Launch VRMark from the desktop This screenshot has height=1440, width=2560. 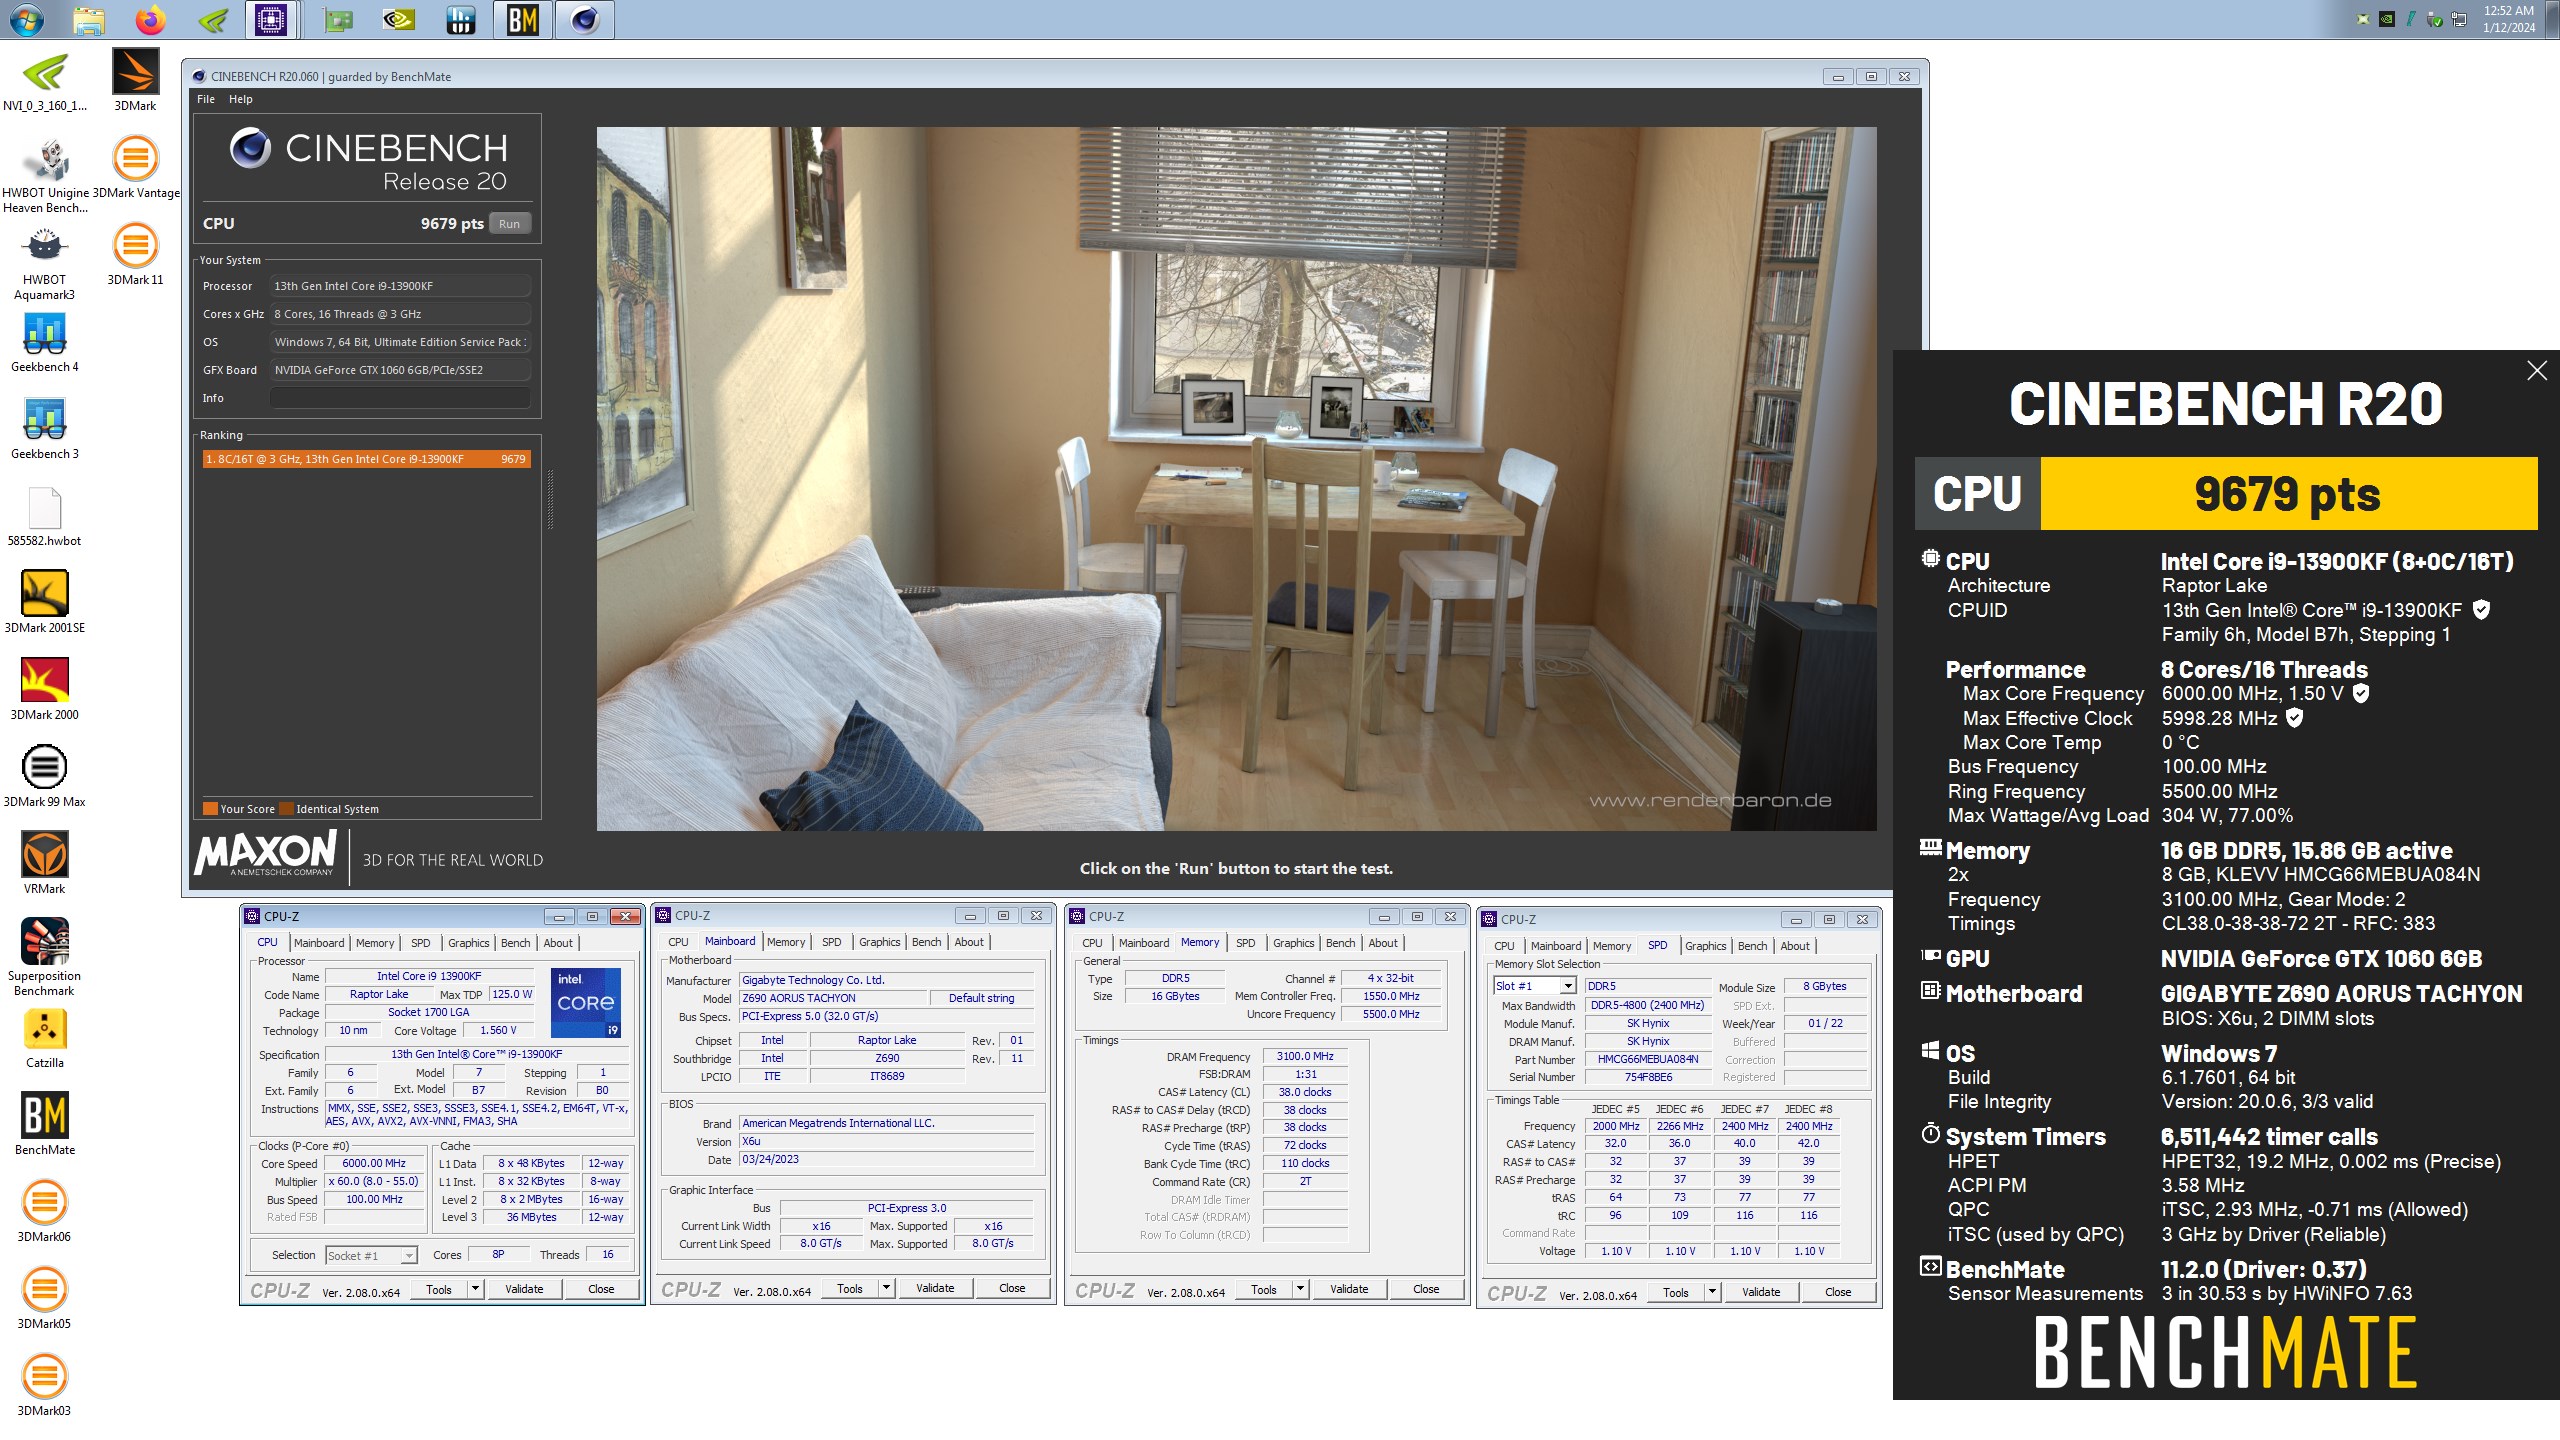[x=45, y=864]
